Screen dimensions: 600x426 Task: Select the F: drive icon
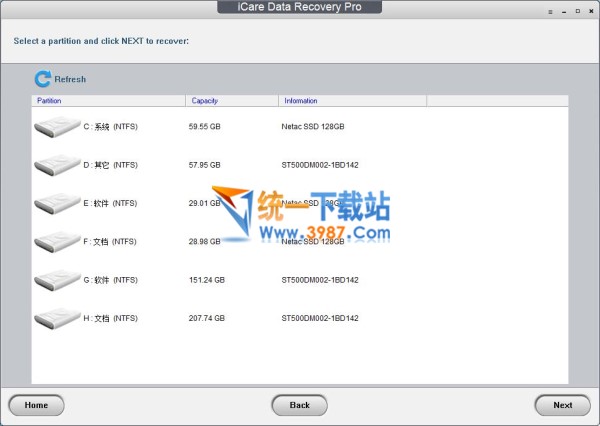pyautogui.click(x=57, y=242)
